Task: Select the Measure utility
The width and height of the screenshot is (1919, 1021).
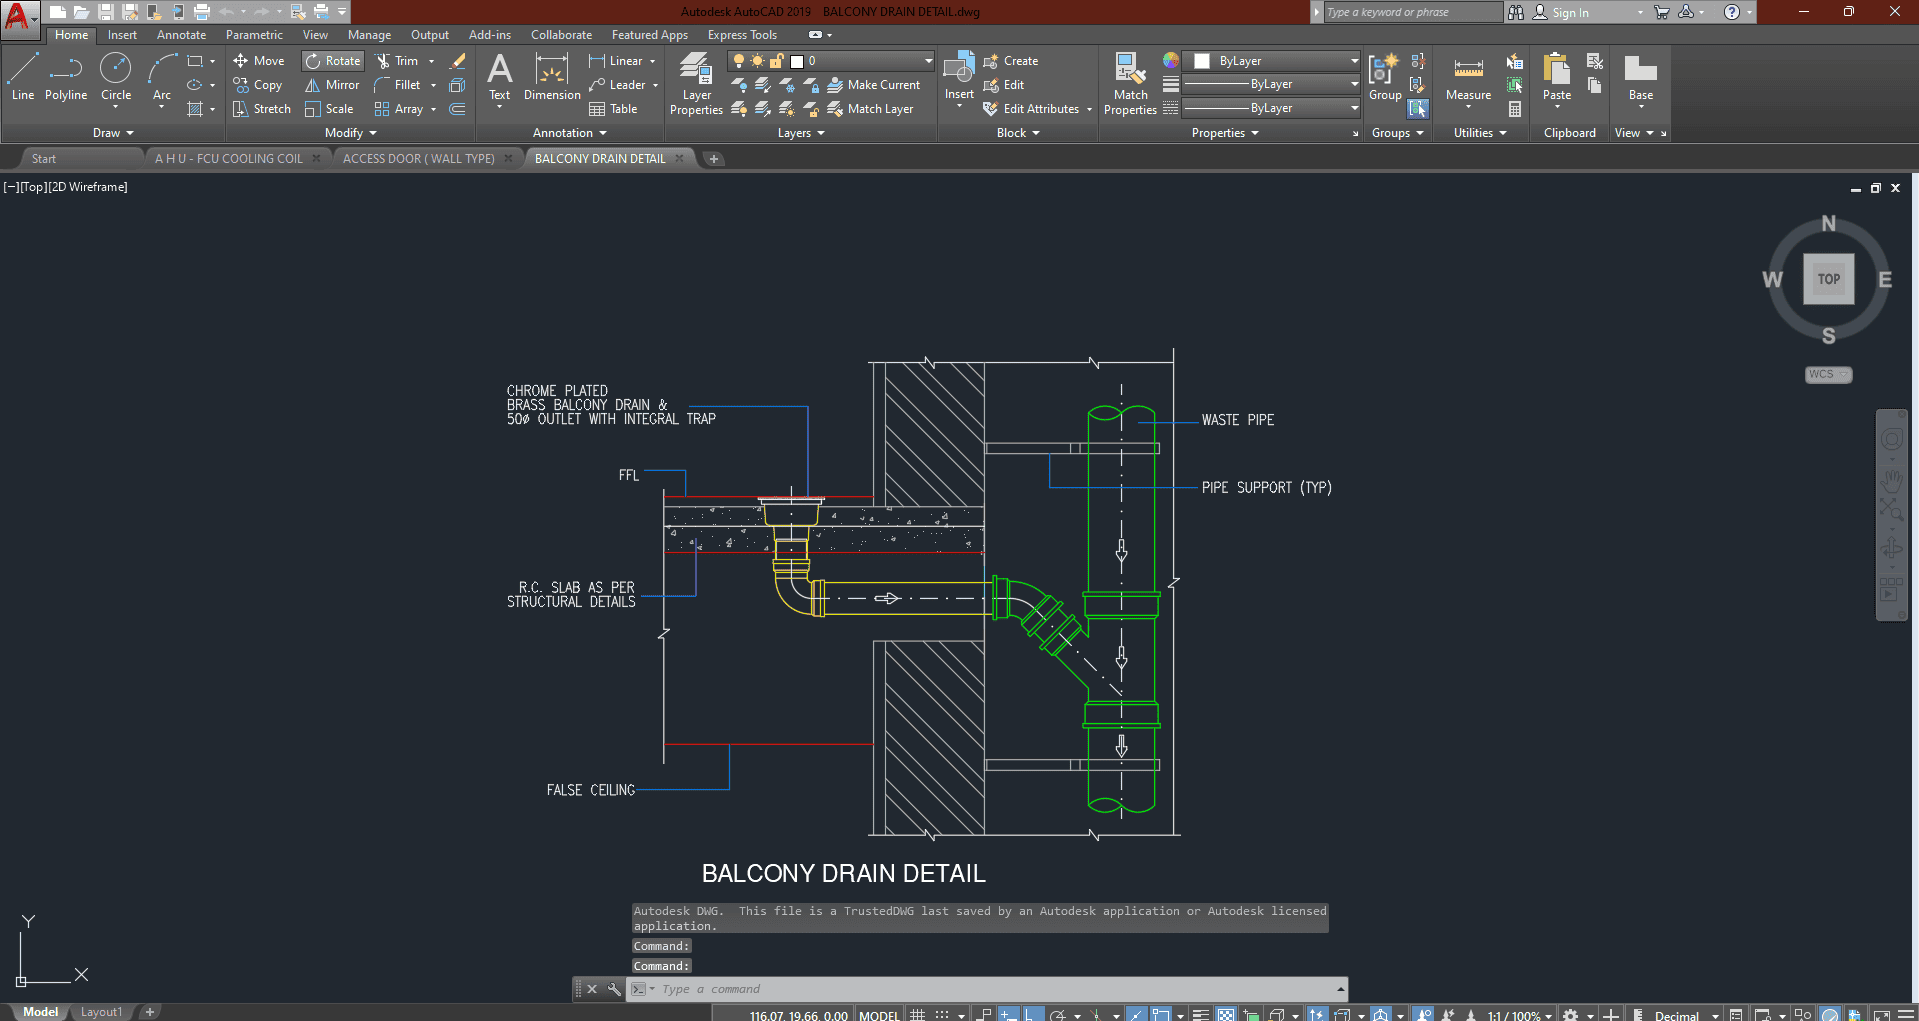Action: (1468, 78)
